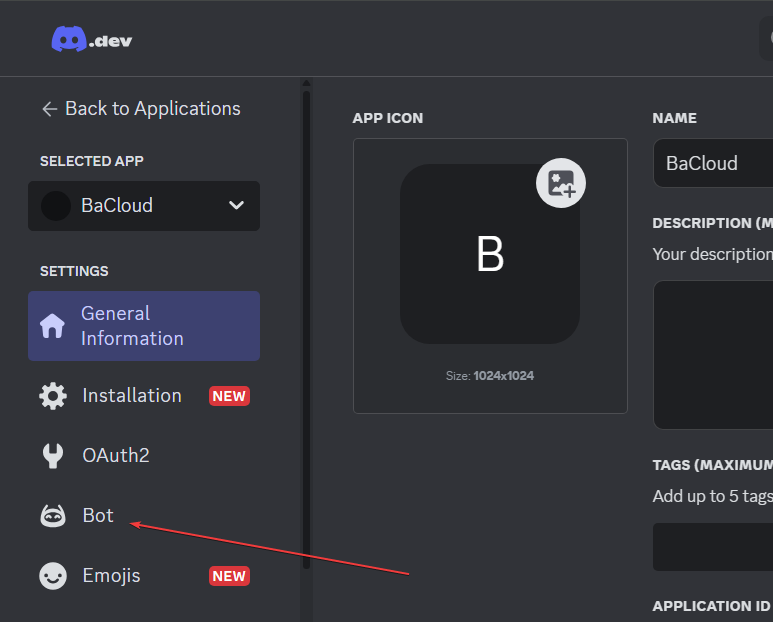Image resolution: width=773 pixels, height=622 pixels.
Task: Open the Bot settings page
Action: 144,516
